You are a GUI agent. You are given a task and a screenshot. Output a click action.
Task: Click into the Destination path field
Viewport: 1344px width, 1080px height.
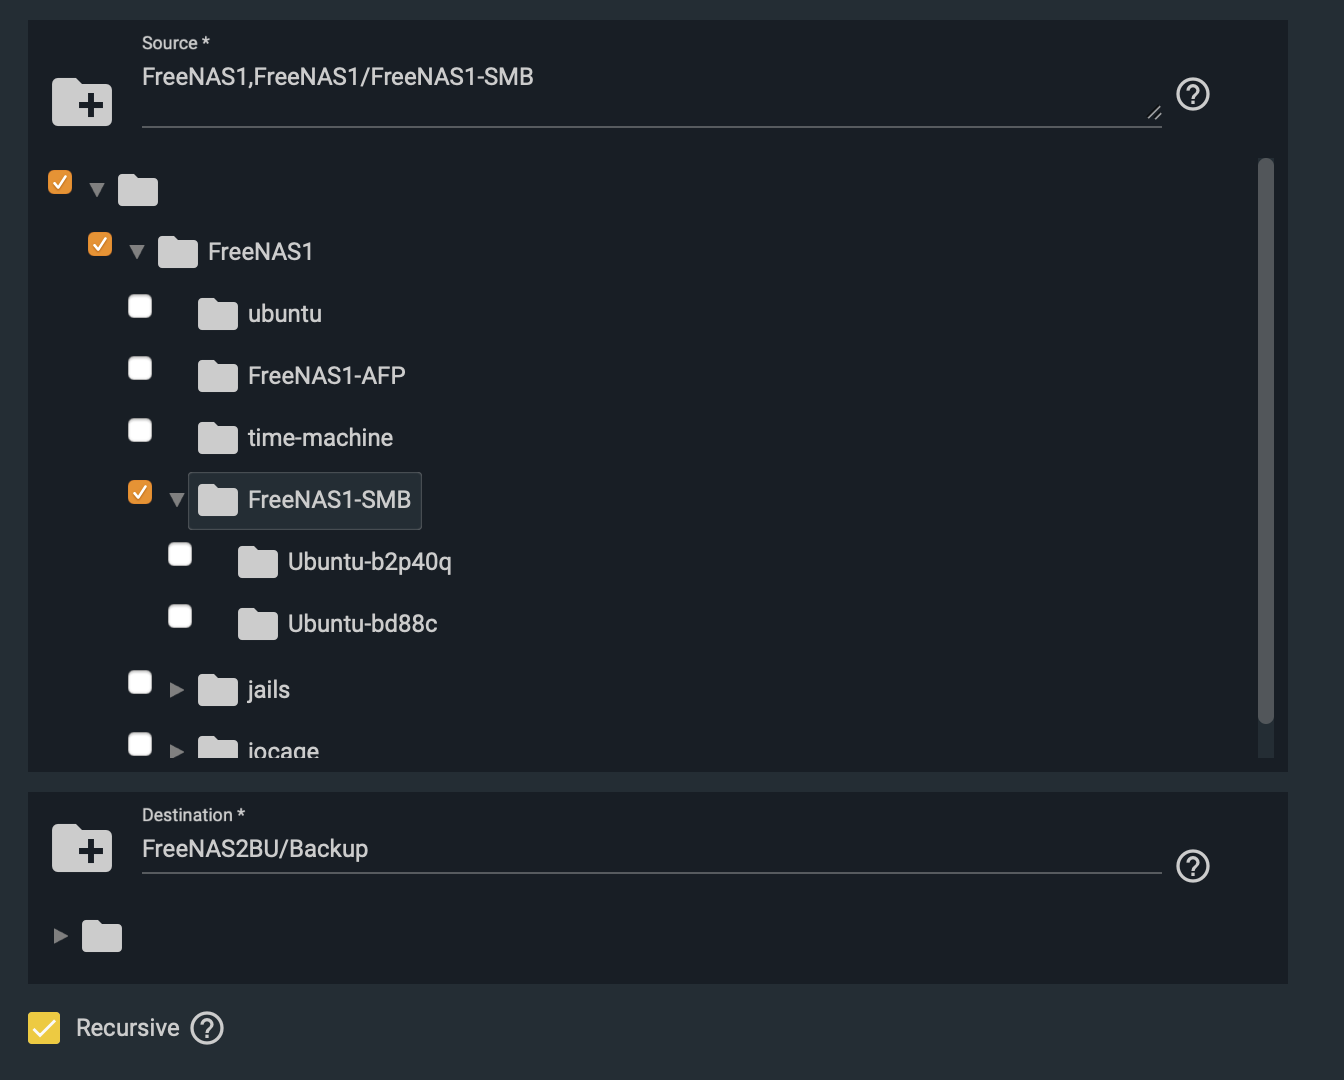pos(651,849)
